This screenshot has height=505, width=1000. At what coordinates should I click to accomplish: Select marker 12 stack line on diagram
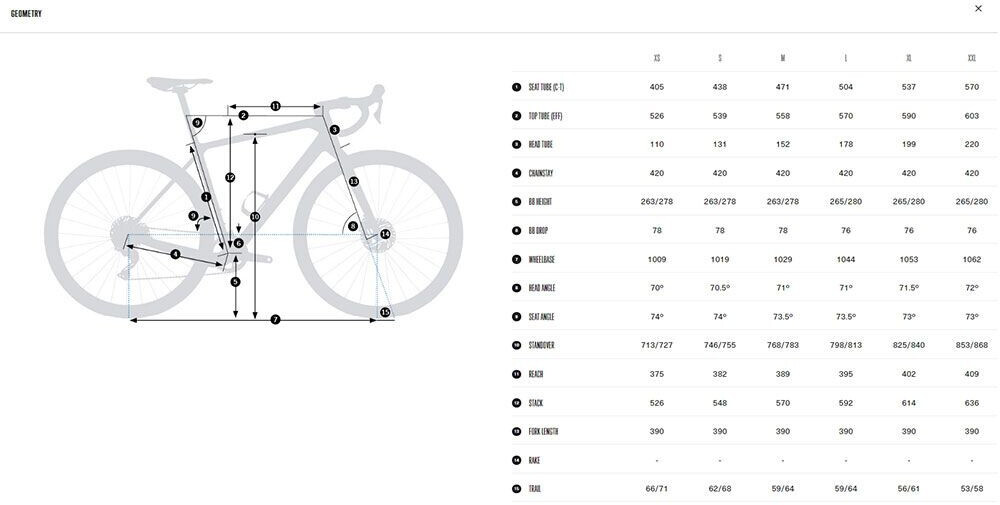pos(230,177)
